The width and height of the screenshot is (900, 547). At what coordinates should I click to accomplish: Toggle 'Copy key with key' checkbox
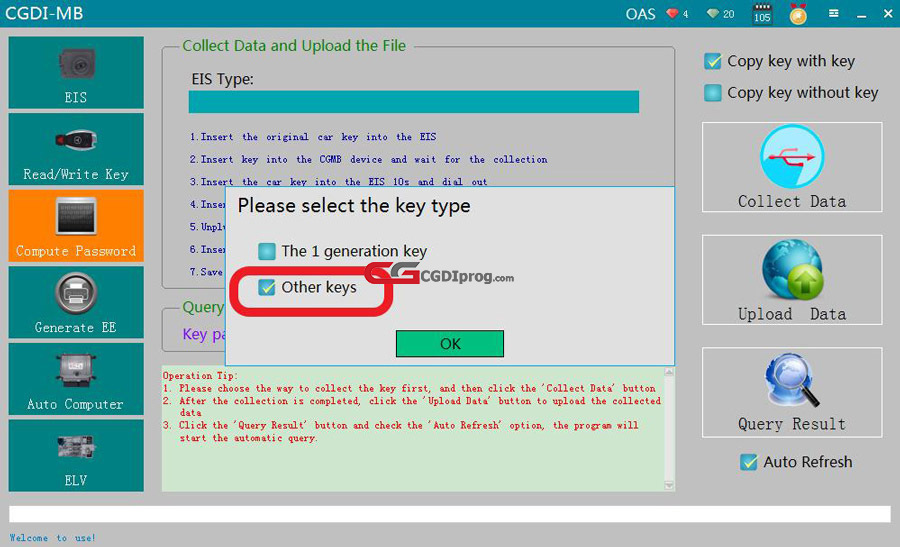(713, 61)
